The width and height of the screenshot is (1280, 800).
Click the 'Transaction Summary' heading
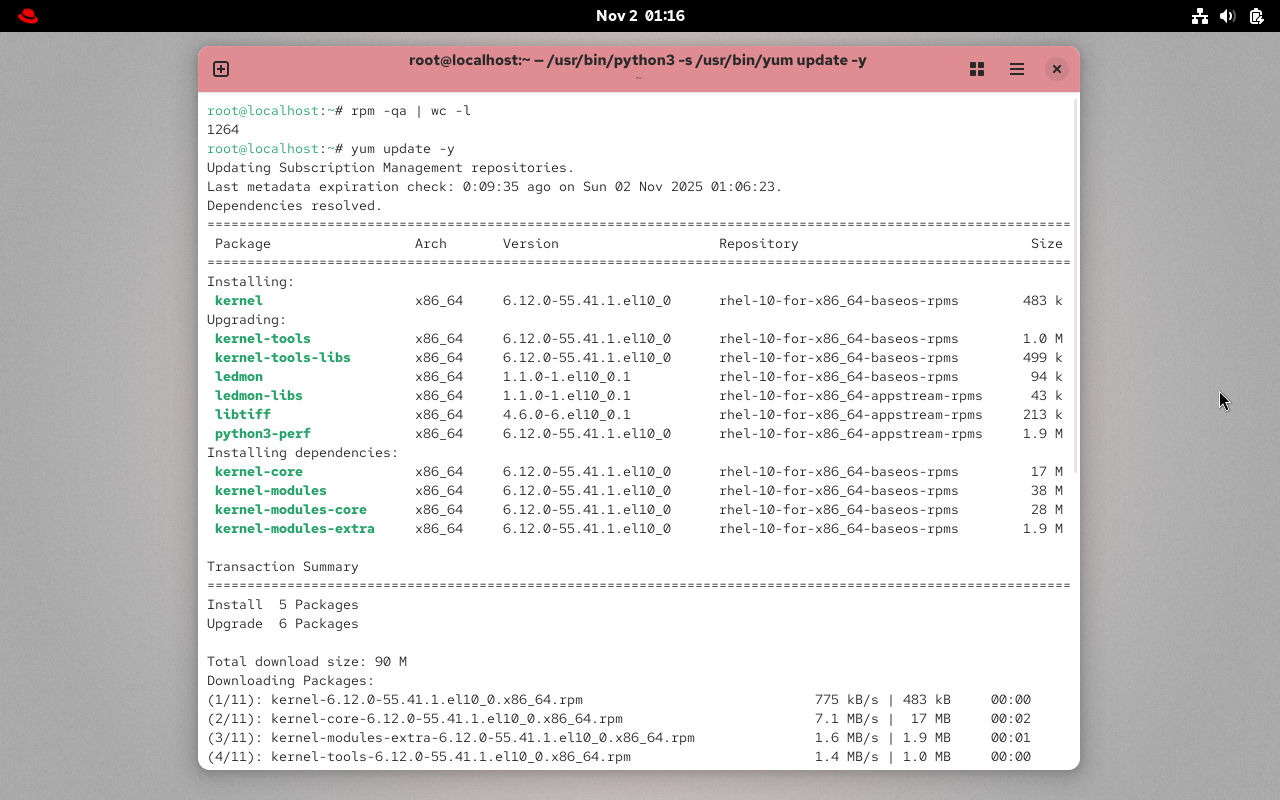pyautogui.click(x=282, y=566)
